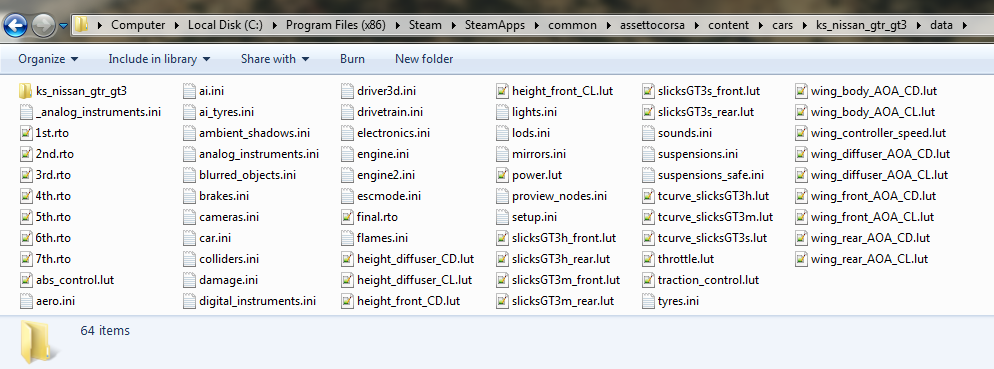Select the wing_rear_AOA_CL.lut file icon

[801, 259]
